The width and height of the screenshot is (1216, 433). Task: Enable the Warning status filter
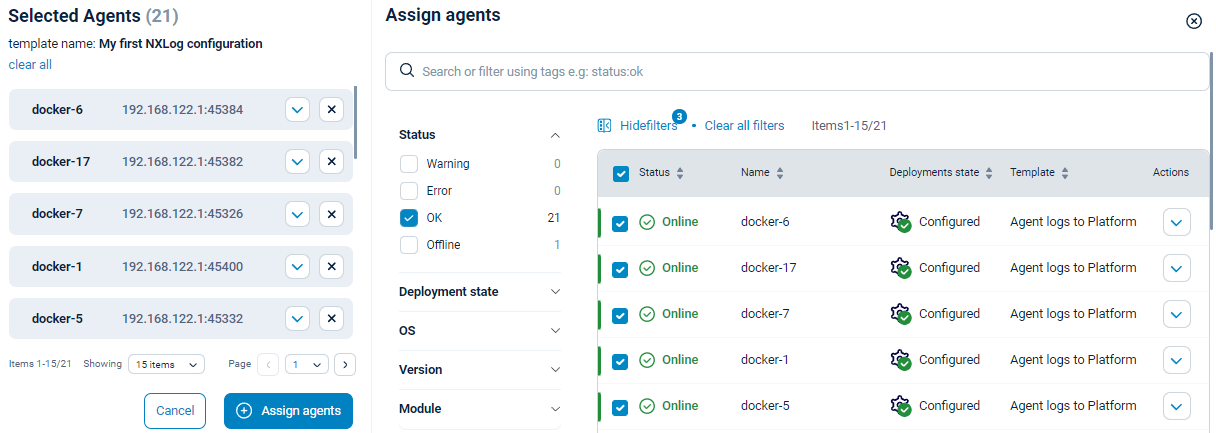[x=409, y=164]
